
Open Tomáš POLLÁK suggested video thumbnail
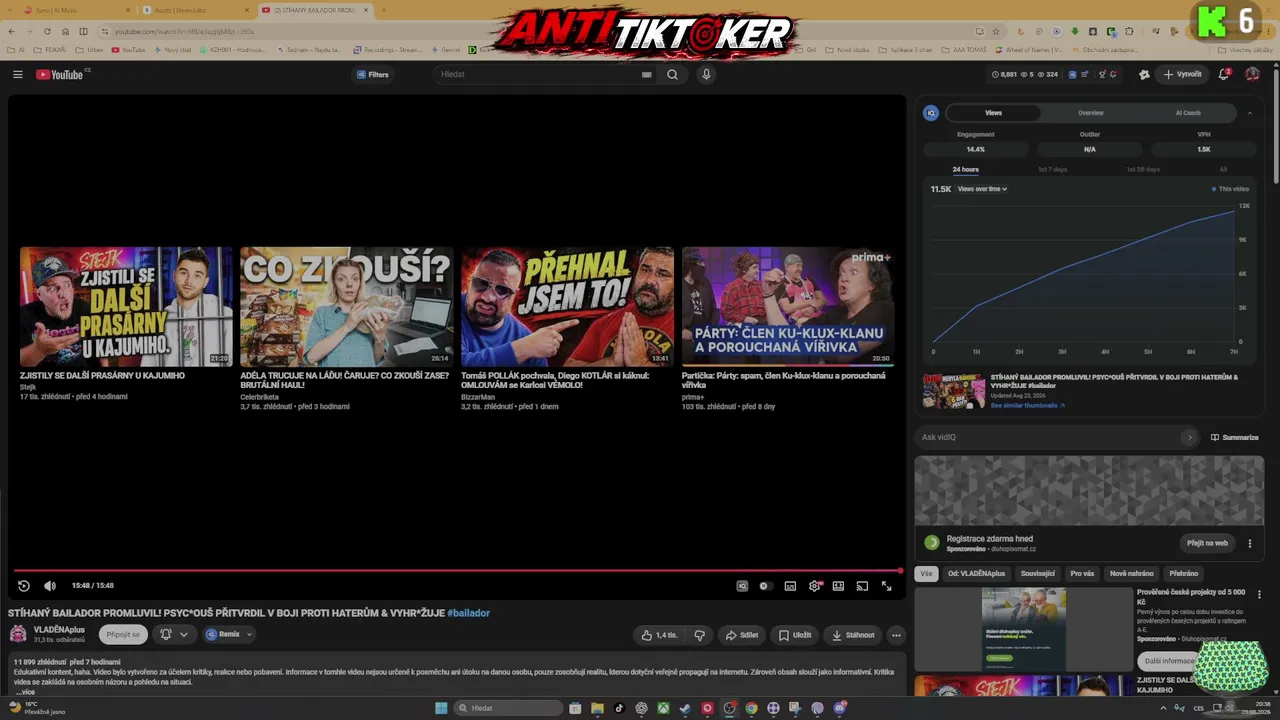pyautogui.click(x=567, y=307)
